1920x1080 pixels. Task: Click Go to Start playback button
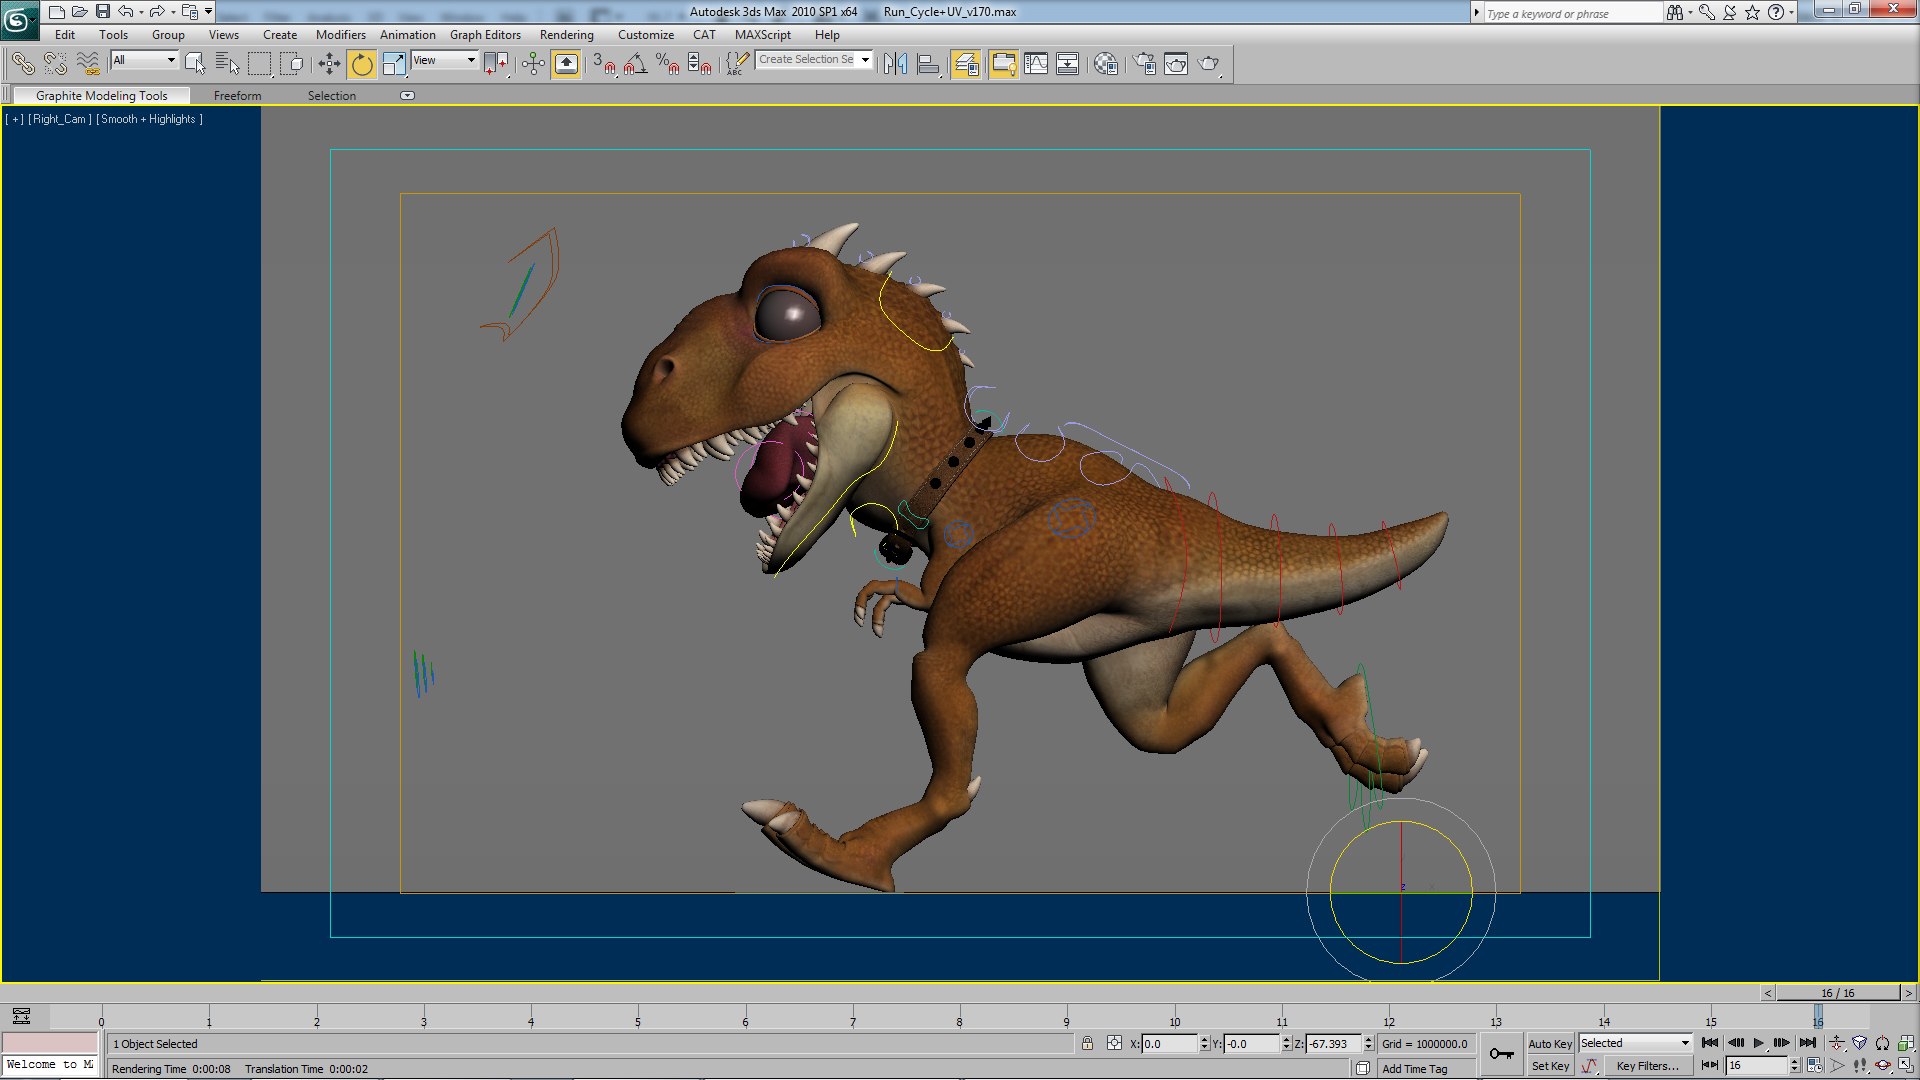coord(1710,1043)
